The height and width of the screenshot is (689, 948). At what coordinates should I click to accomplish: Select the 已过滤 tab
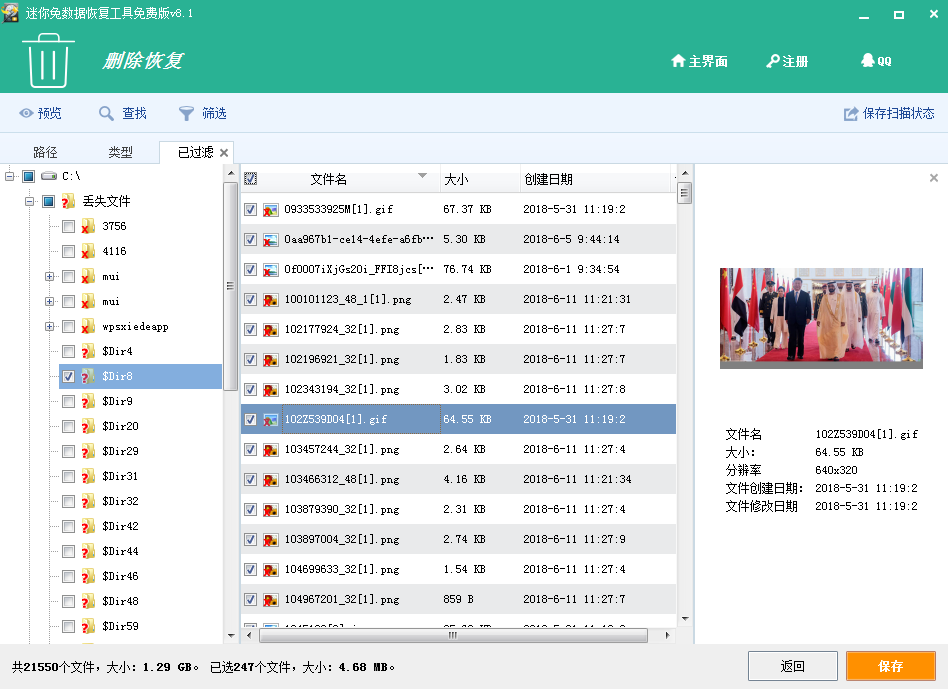coord(195,152)
